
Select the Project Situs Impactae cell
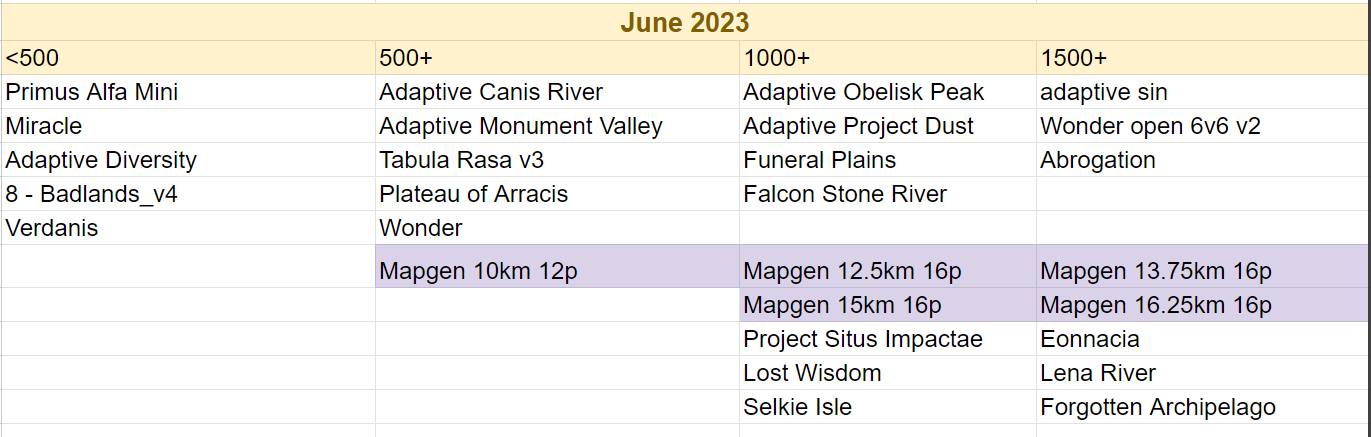(888, 339)
